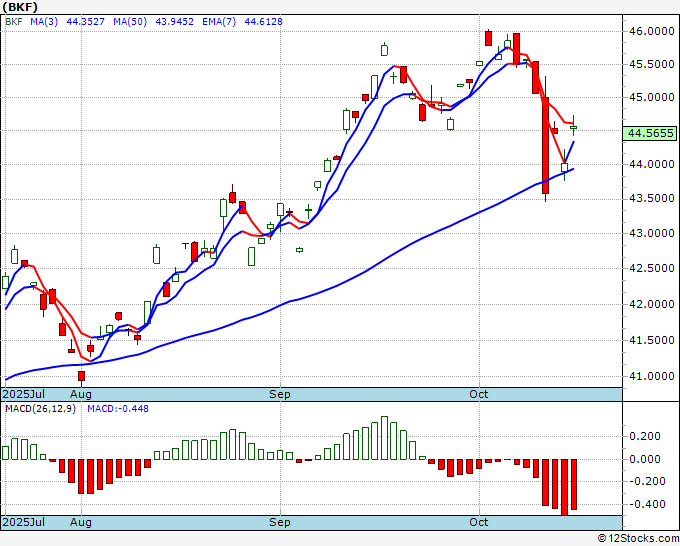The width and height of the screenshot is (680, 546).
Task: Click the 46.0000 price axis label
Action: click(x=652, y=31)
